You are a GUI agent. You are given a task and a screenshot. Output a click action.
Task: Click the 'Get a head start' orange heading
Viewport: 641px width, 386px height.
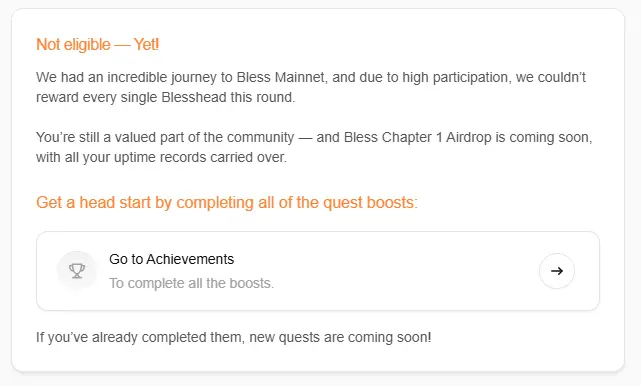[x=227, y=203]
